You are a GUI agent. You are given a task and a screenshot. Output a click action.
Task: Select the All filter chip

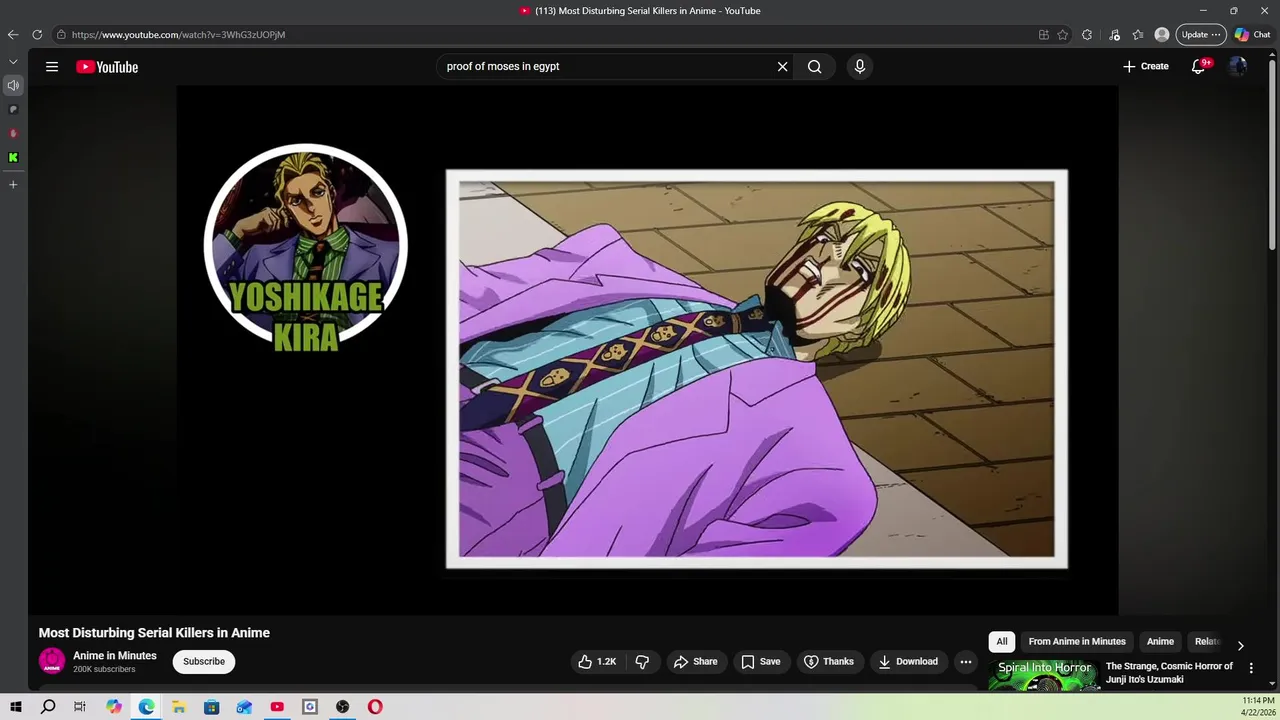point(1002,642)
